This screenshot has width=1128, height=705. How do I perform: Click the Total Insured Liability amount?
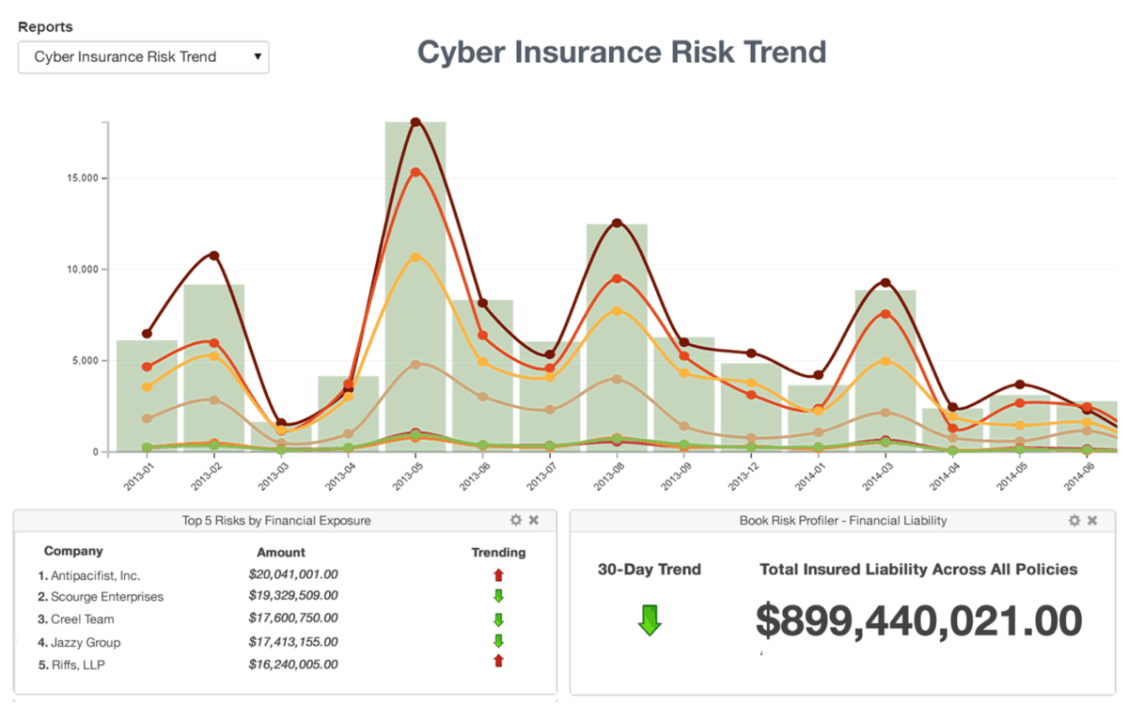pyautogui.click(x=918, y=621)
